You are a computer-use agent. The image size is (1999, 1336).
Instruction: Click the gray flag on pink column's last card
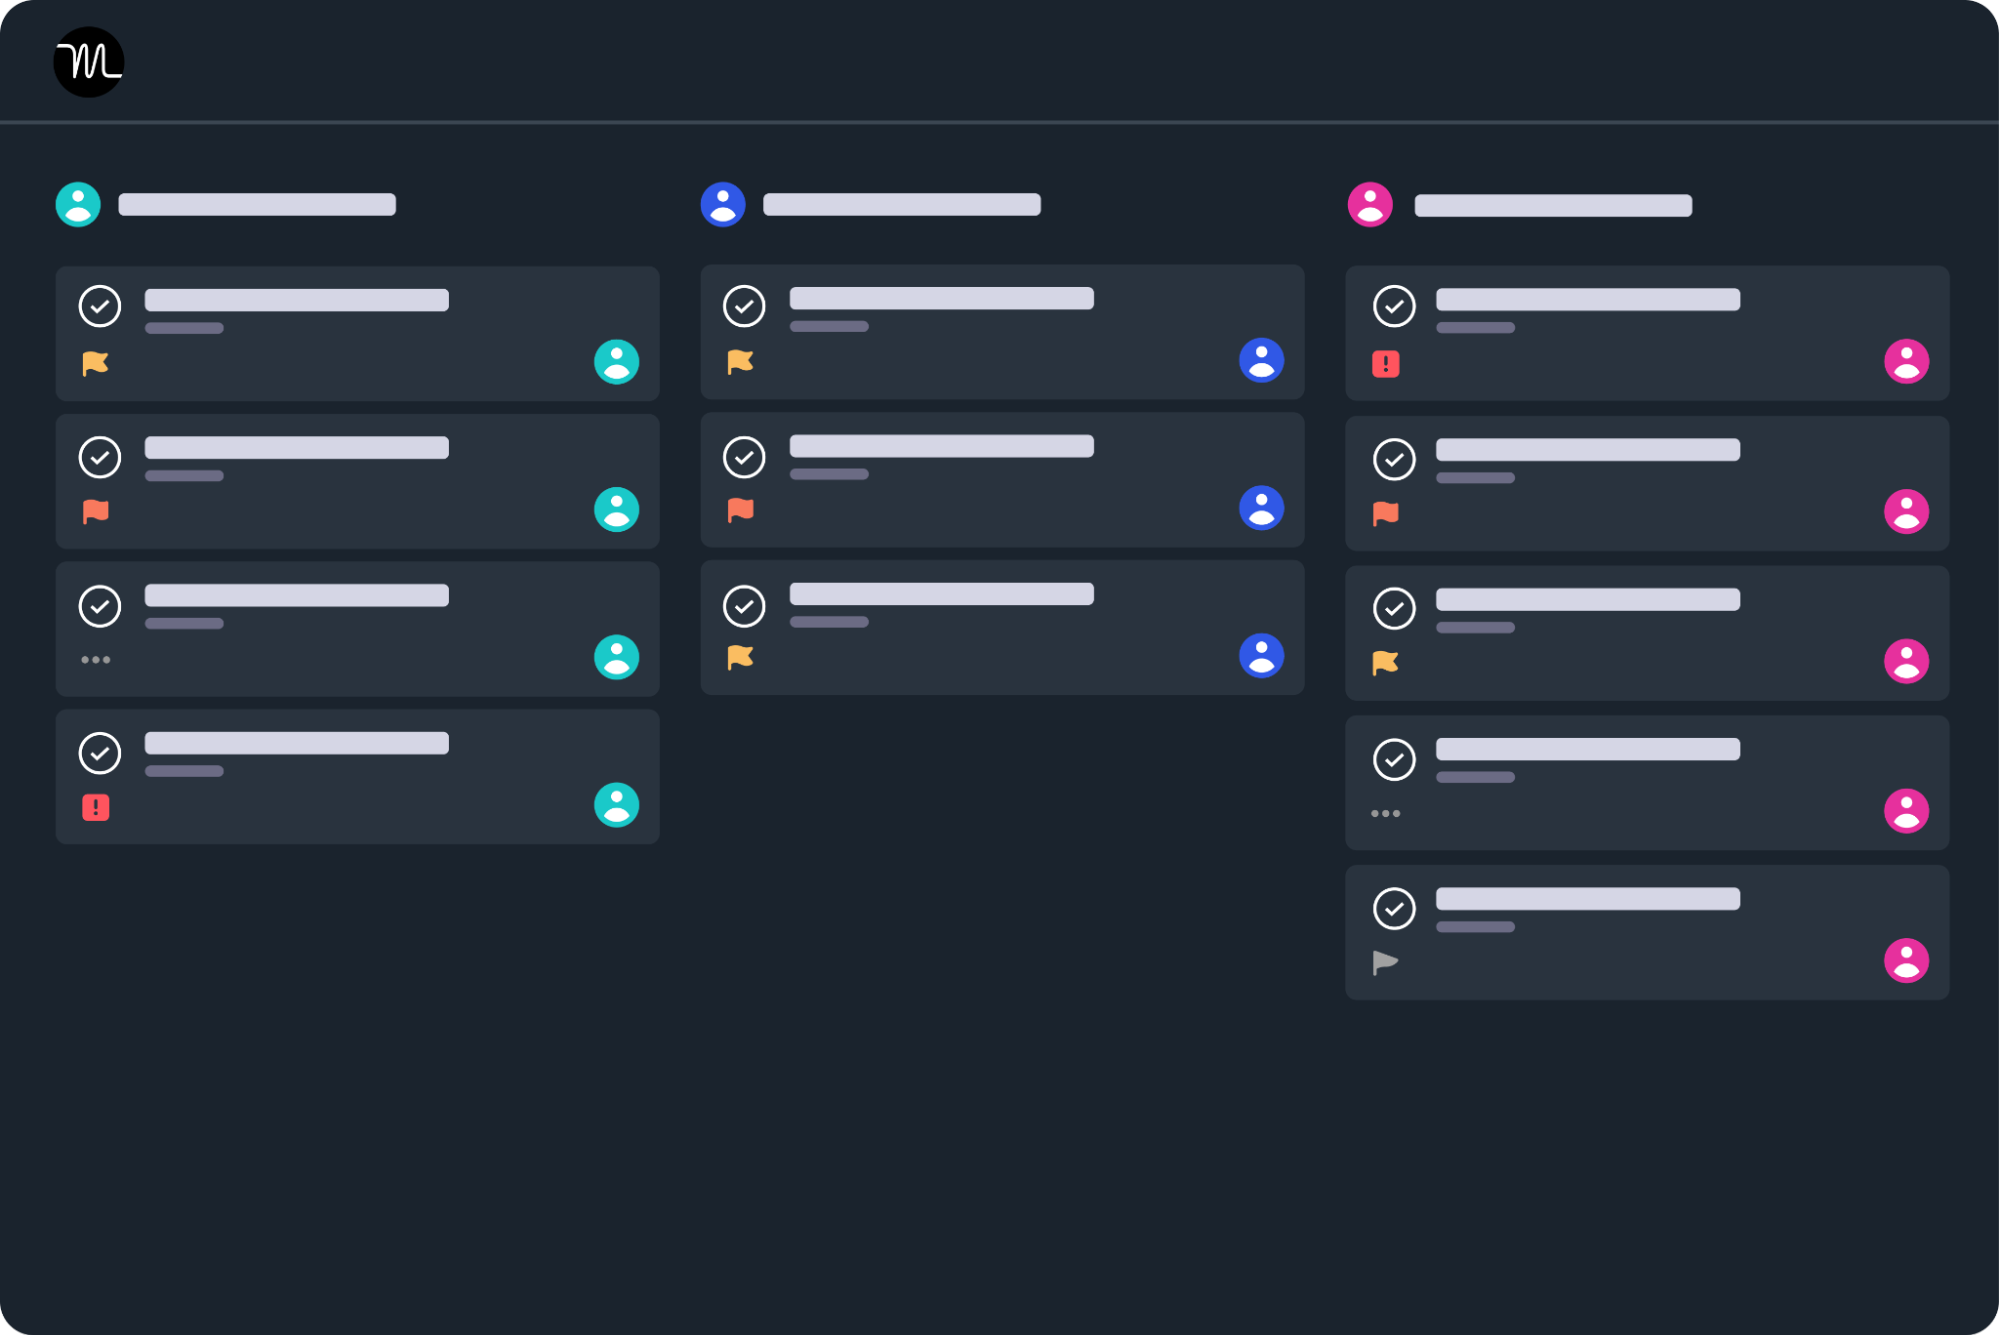[x=1385, y=962]
